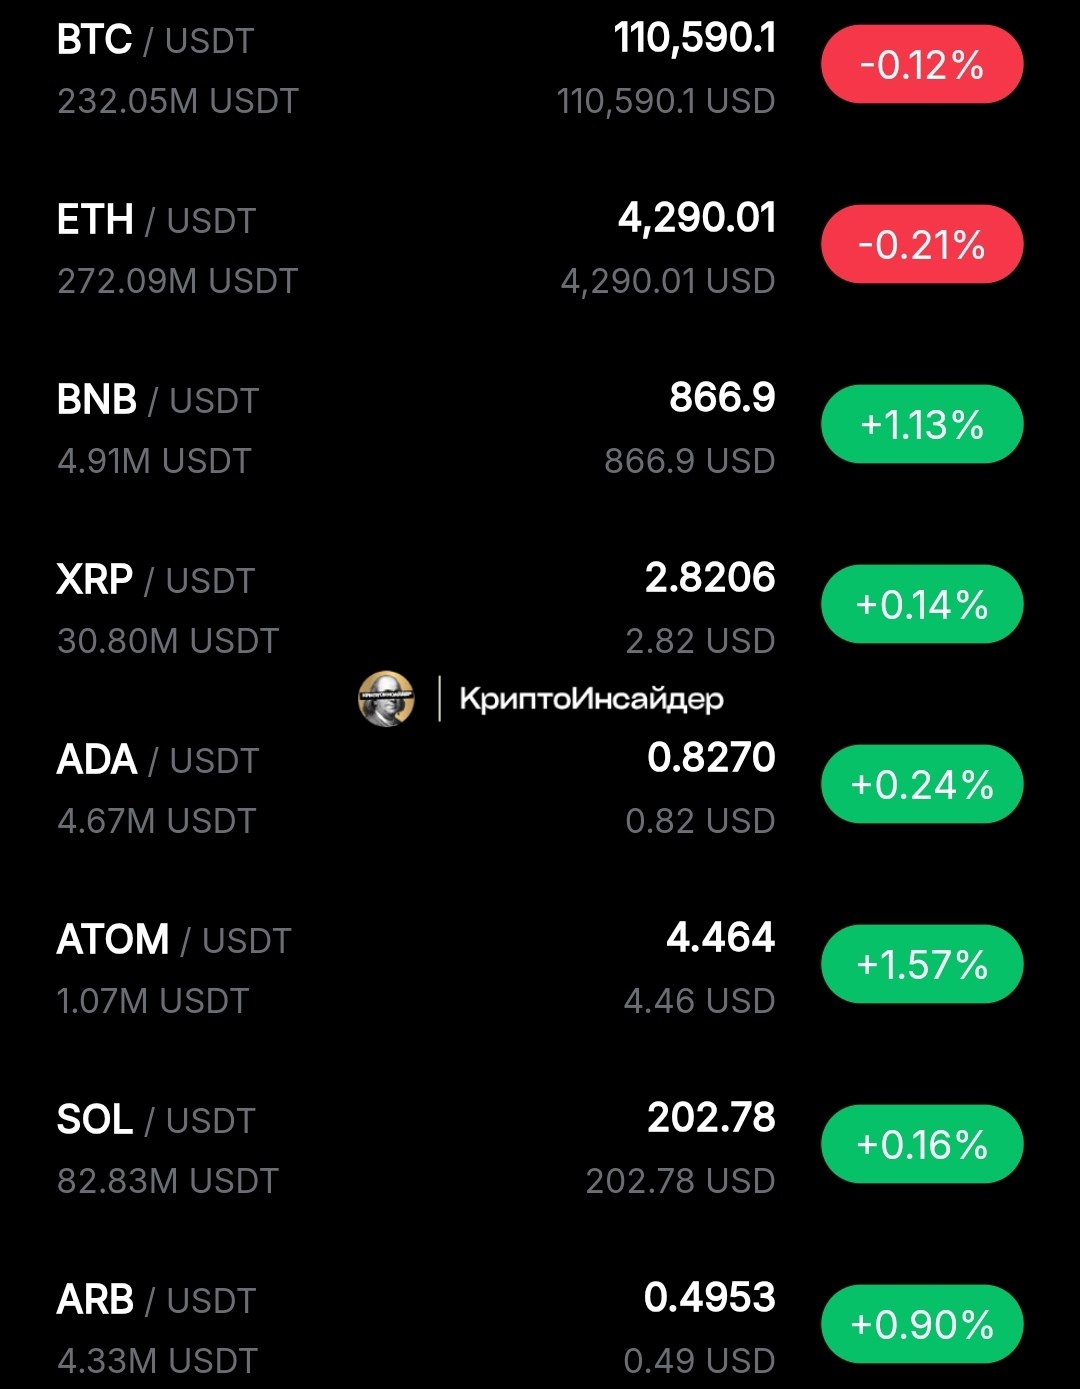Open the BTC / USDT pair
The height and width of the screenshot is (1389, 1080).
tap(156, 40)
